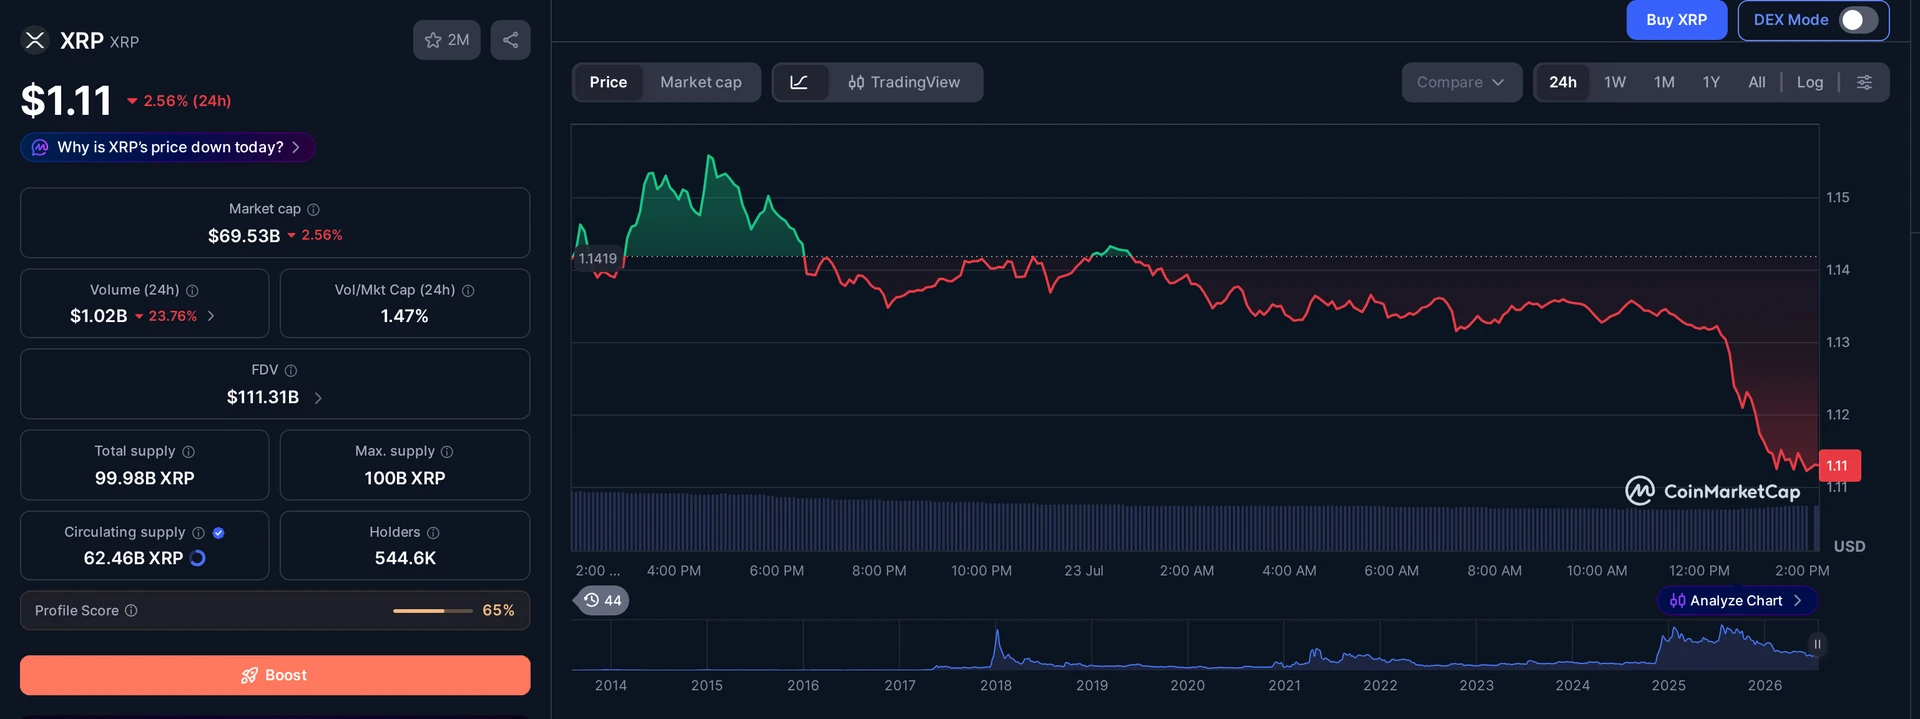
Task: Select TradingView chart mode
Action: [905, 82]
